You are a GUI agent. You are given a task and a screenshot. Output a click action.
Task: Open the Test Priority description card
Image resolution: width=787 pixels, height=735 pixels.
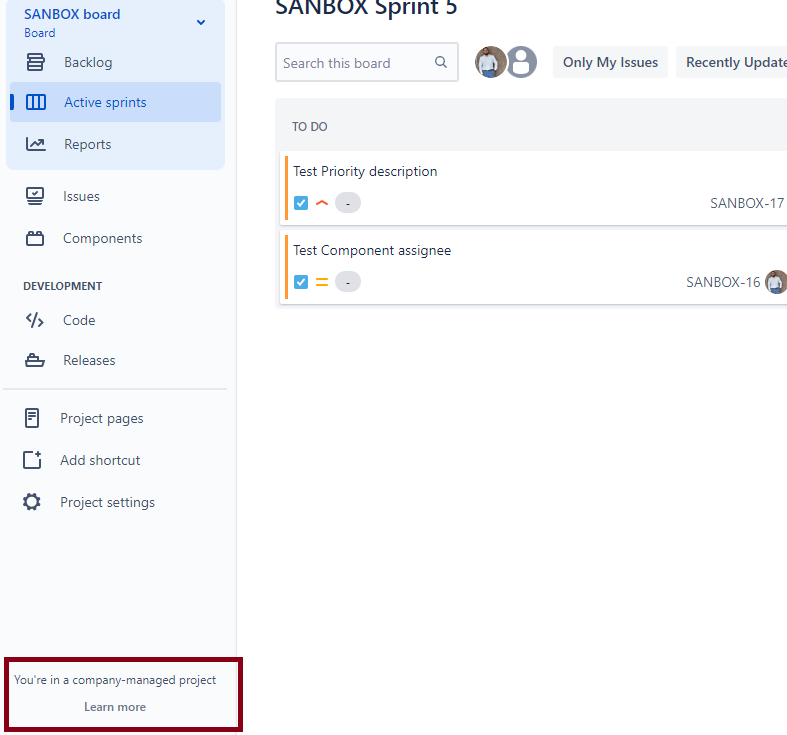coord(533,188)
